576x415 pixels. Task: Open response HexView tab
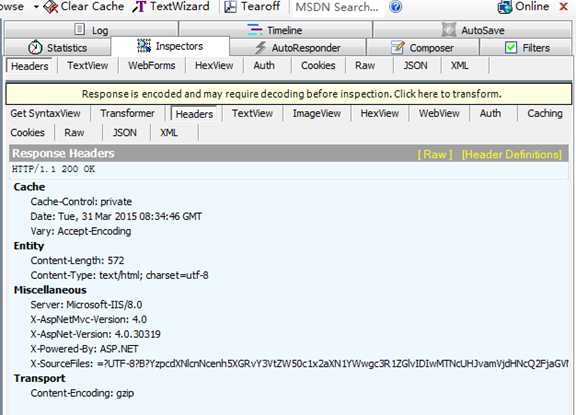coord(379,113)
